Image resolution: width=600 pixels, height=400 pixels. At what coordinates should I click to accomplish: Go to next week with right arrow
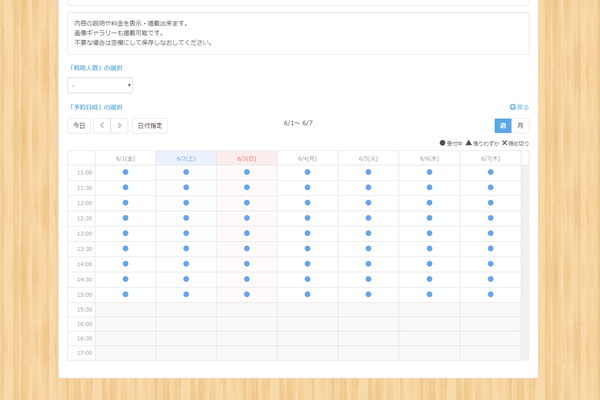click(x=119, y=126)
